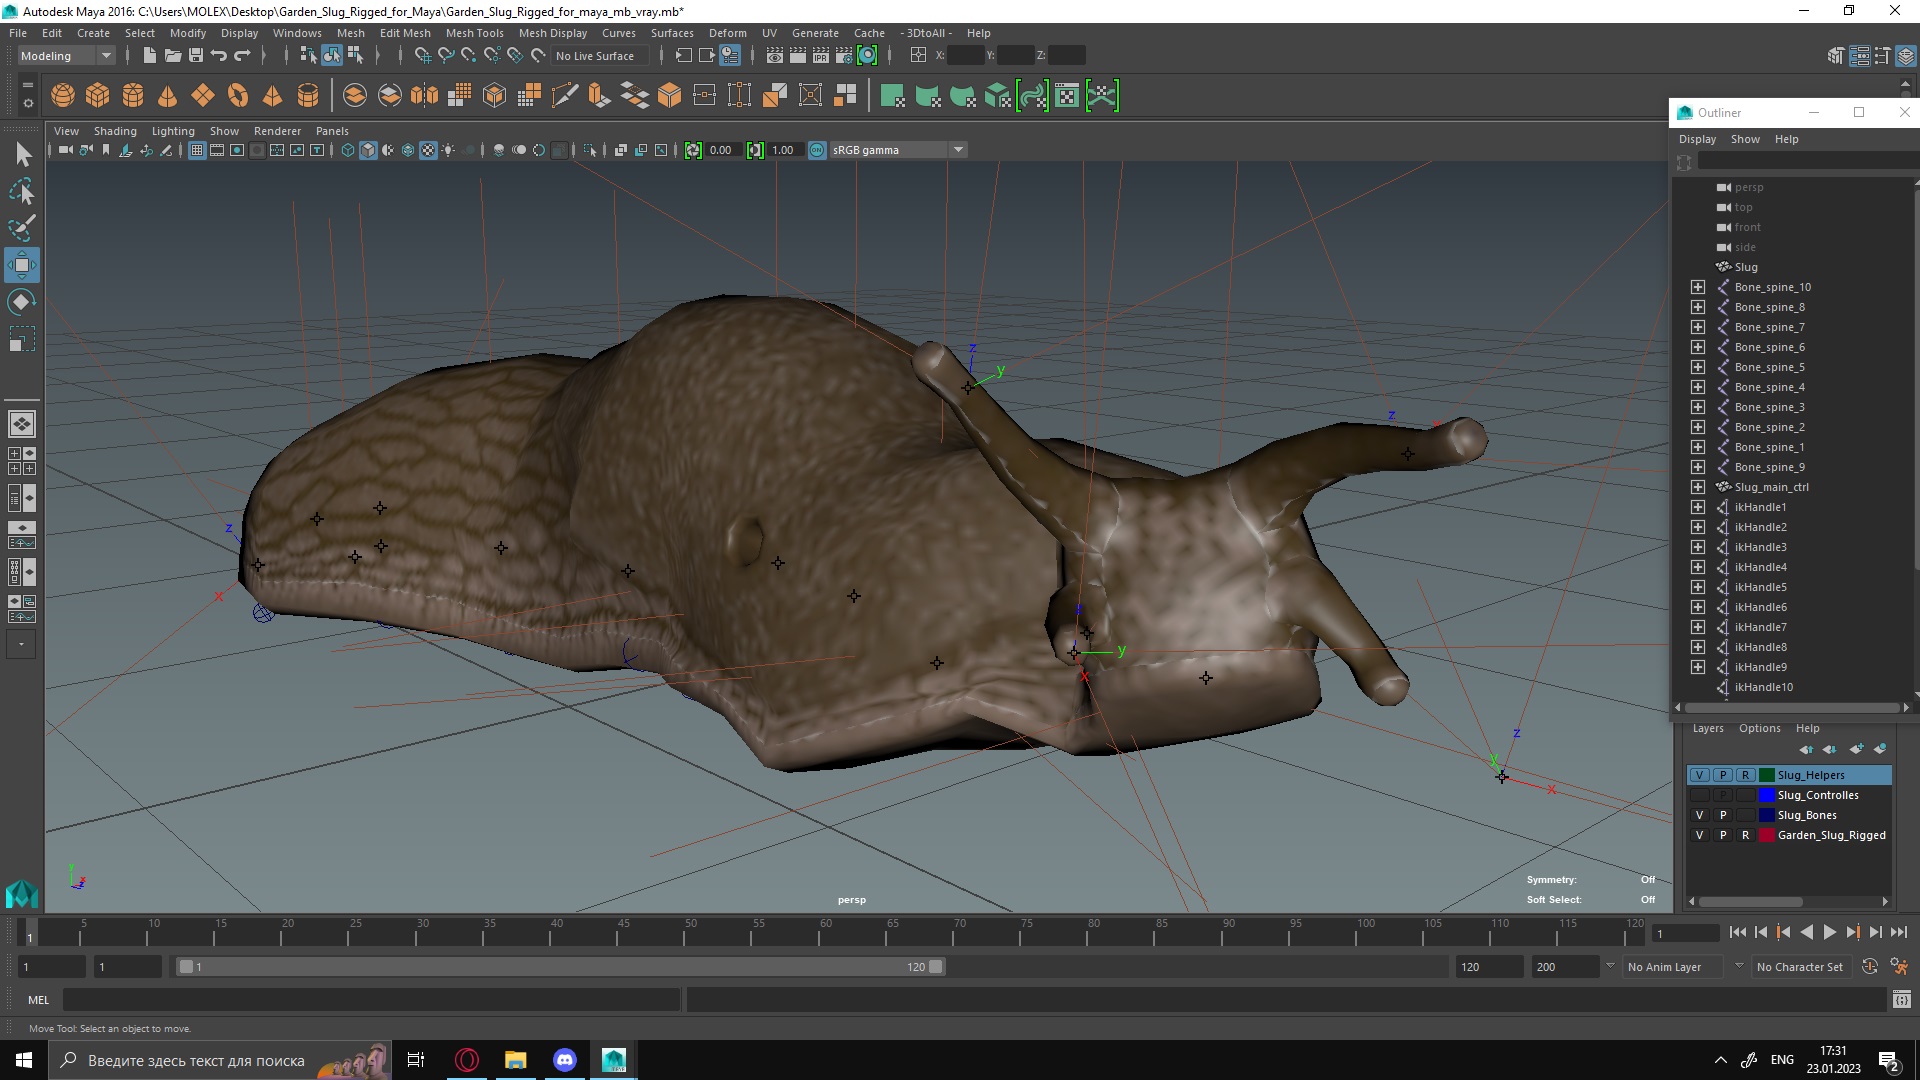The height and width of the screenshot is (1080, 1920).
Task: Select the Move tool in toolbox
Action: 21,265
